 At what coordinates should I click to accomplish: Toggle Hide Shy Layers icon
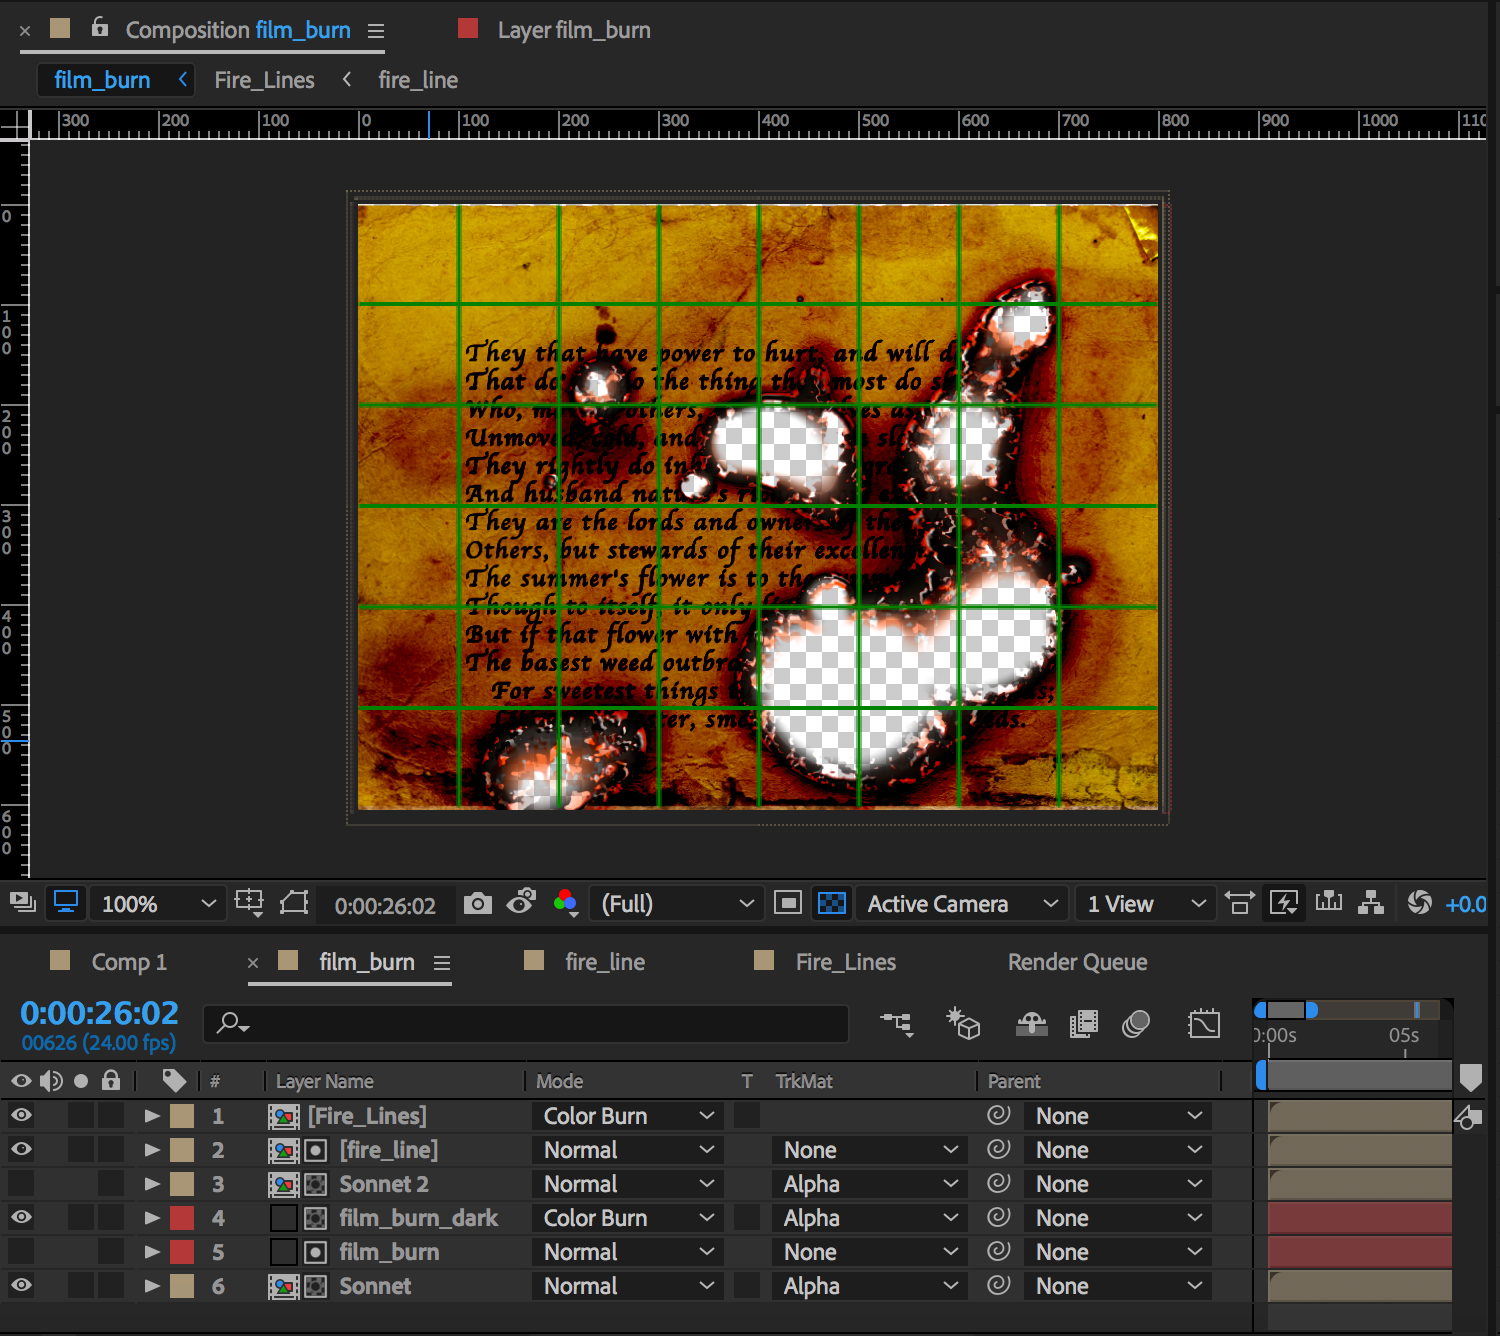(x=1032, y=1024)
